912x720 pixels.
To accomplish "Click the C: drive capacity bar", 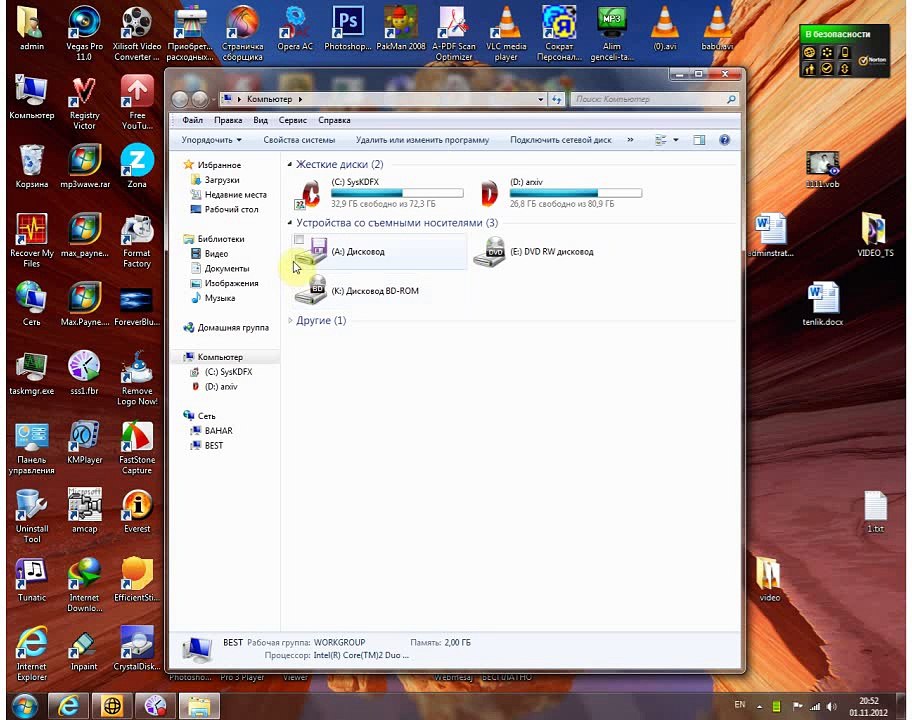I will point(397,193).
